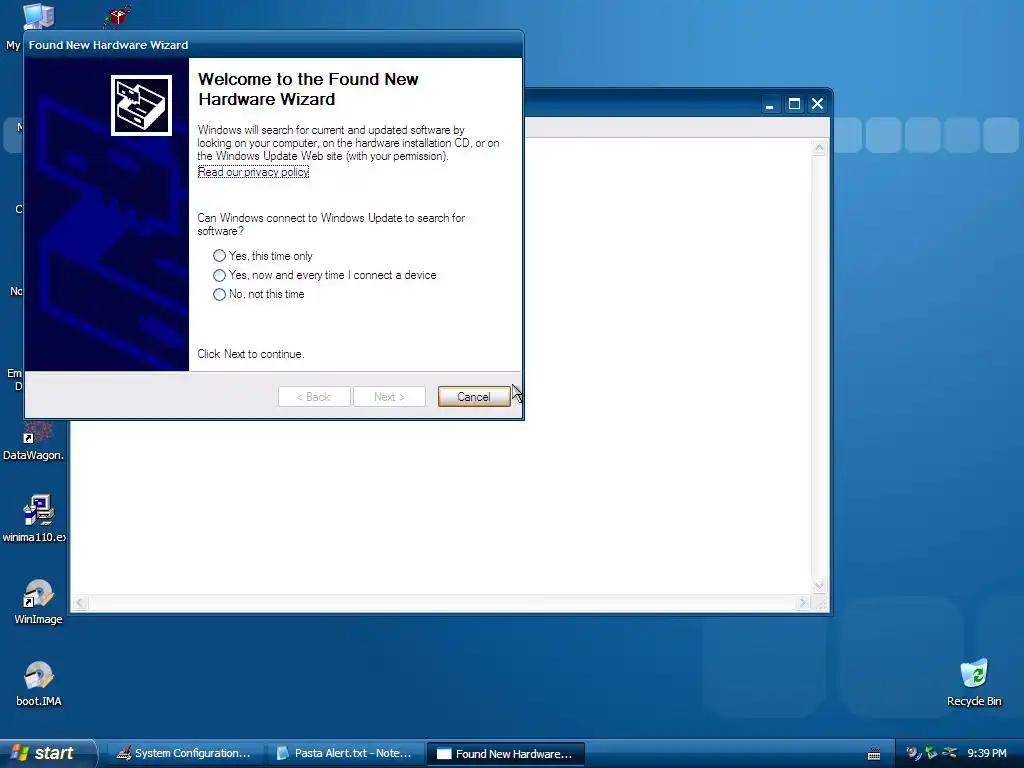This screenshot has height=768, width=1024.
Task: Click Notepad's horizontal scrollbar right arrow
Action: [803, 603]
